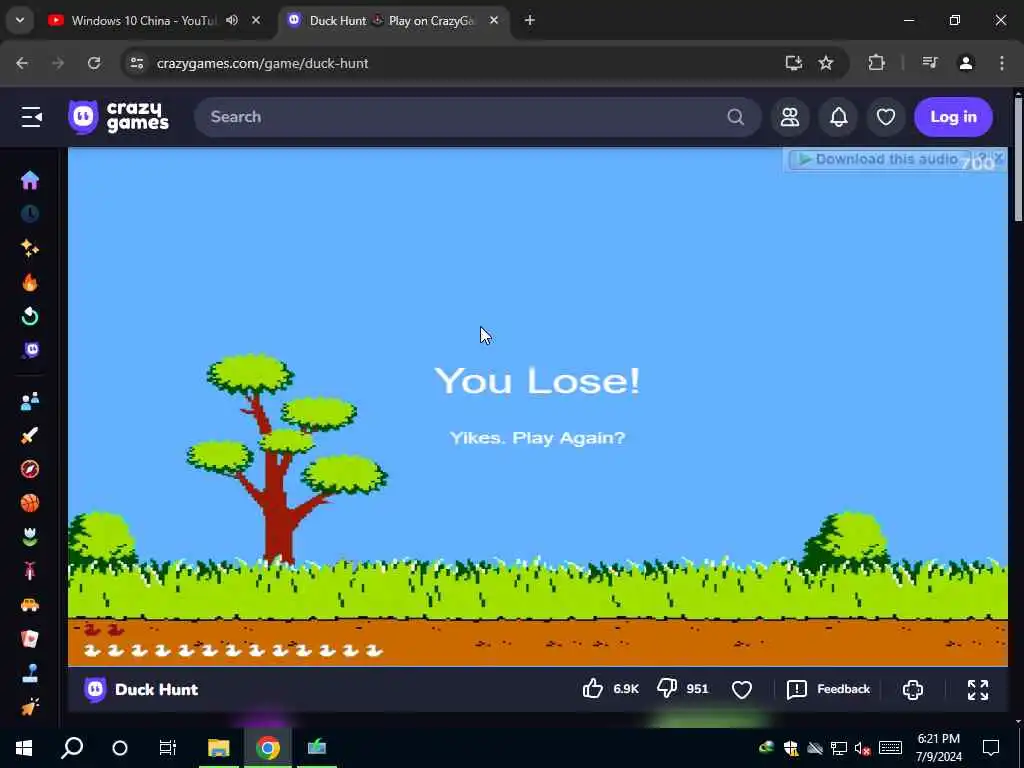Open notifications bell icon
1024x768 pixels.
(839, 117)
